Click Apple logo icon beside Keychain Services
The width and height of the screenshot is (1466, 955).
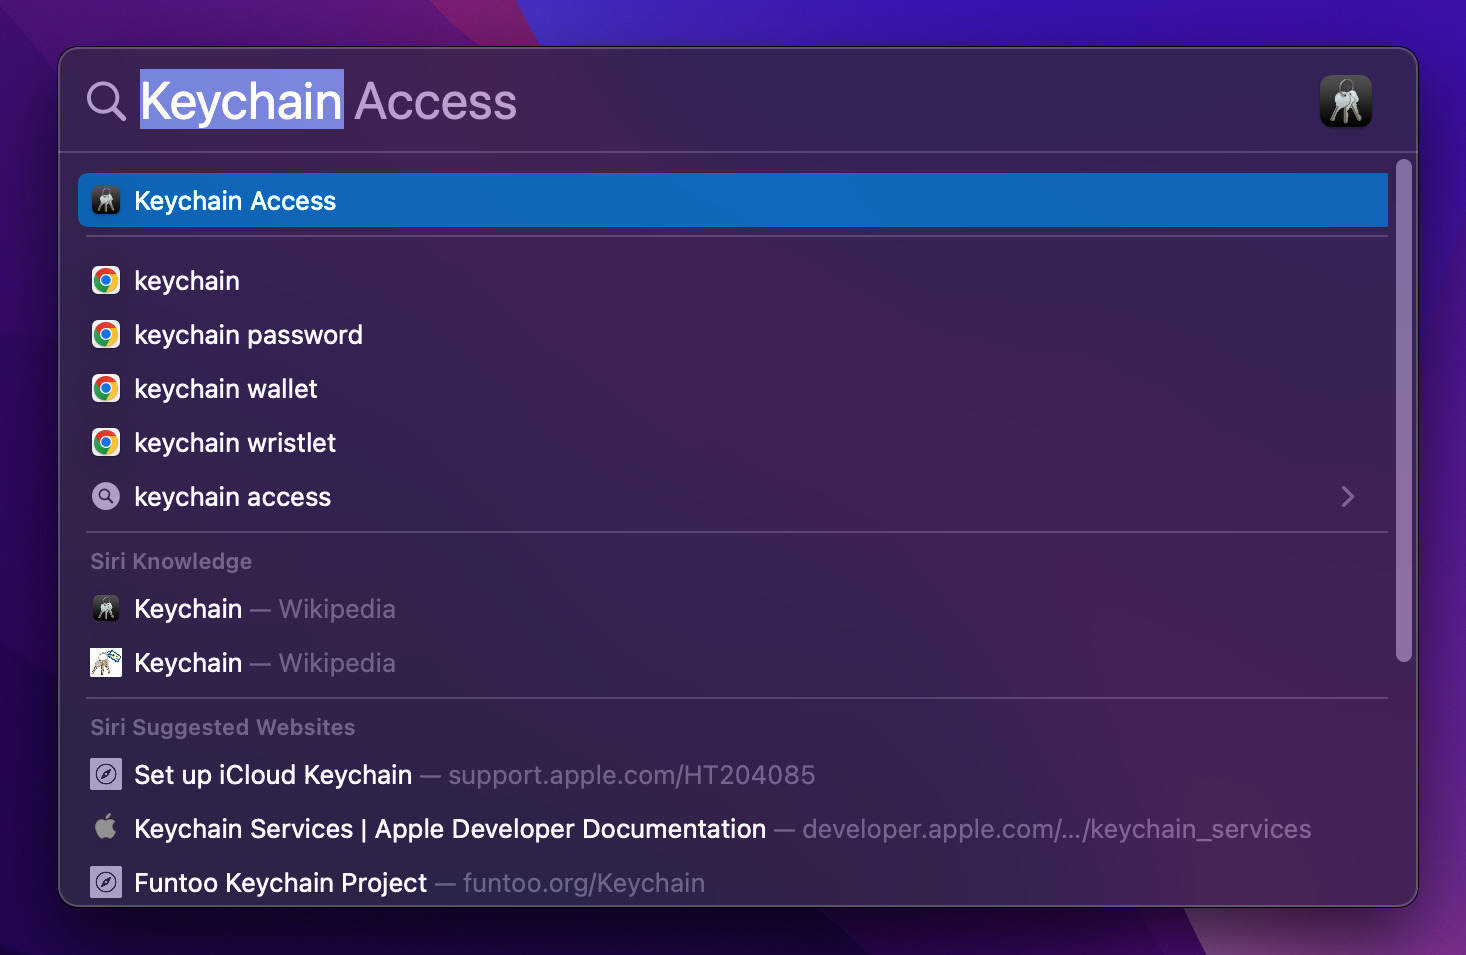[x=106, y=828]
